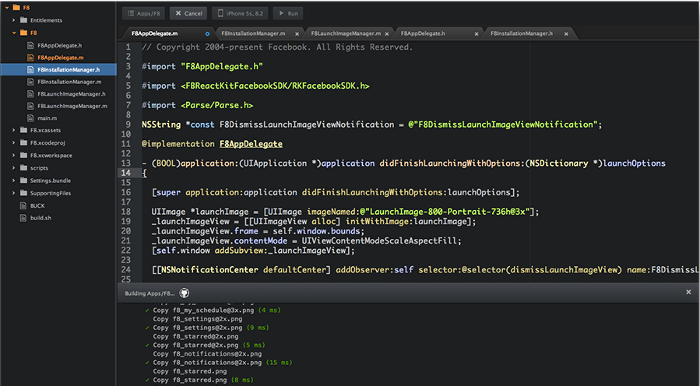
Task: Click the scripts folder icon
Action: point(24,168)
